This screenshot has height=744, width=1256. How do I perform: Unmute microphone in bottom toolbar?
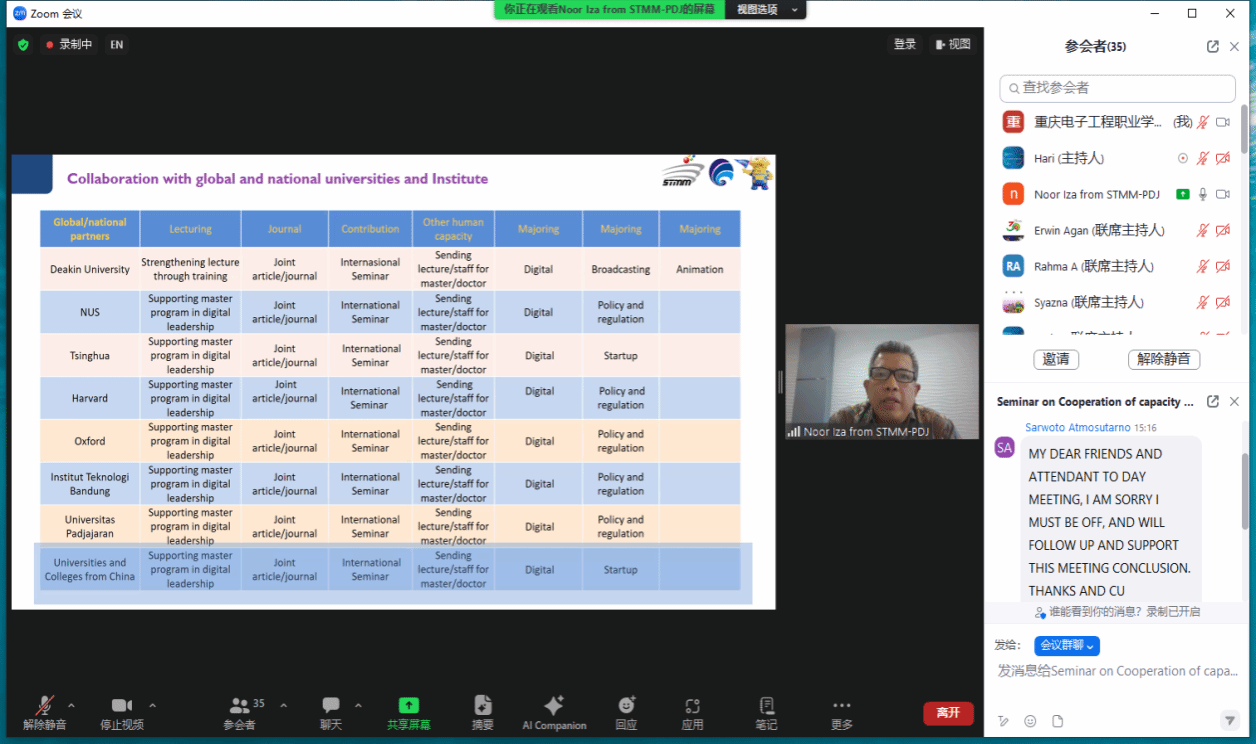pyautogui.click(x=44, y=706)
